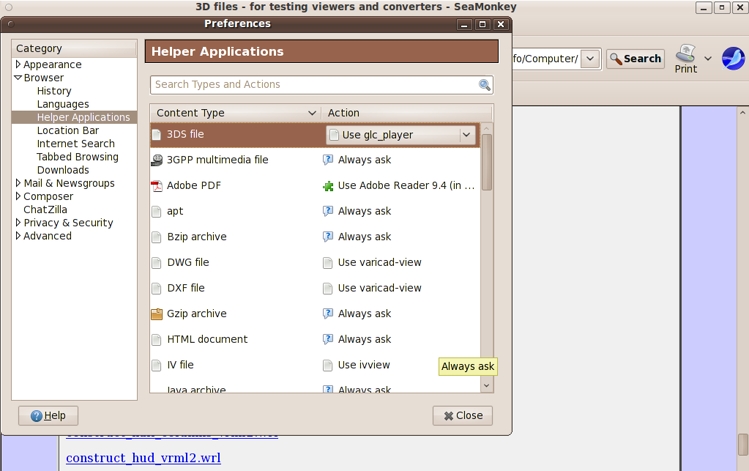Click the Help button
Screen dimensions: 749x471
pos(48,415)
